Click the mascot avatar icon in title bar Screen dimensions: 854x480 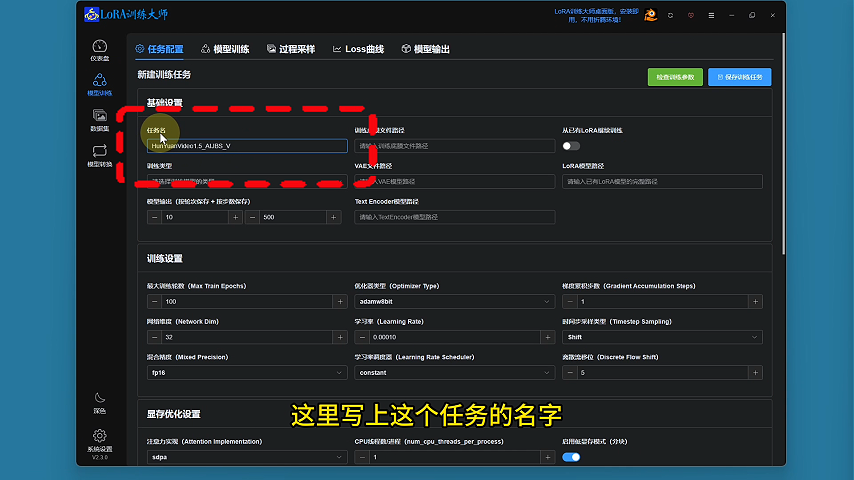pyautogui.click(x=650, y=15)
